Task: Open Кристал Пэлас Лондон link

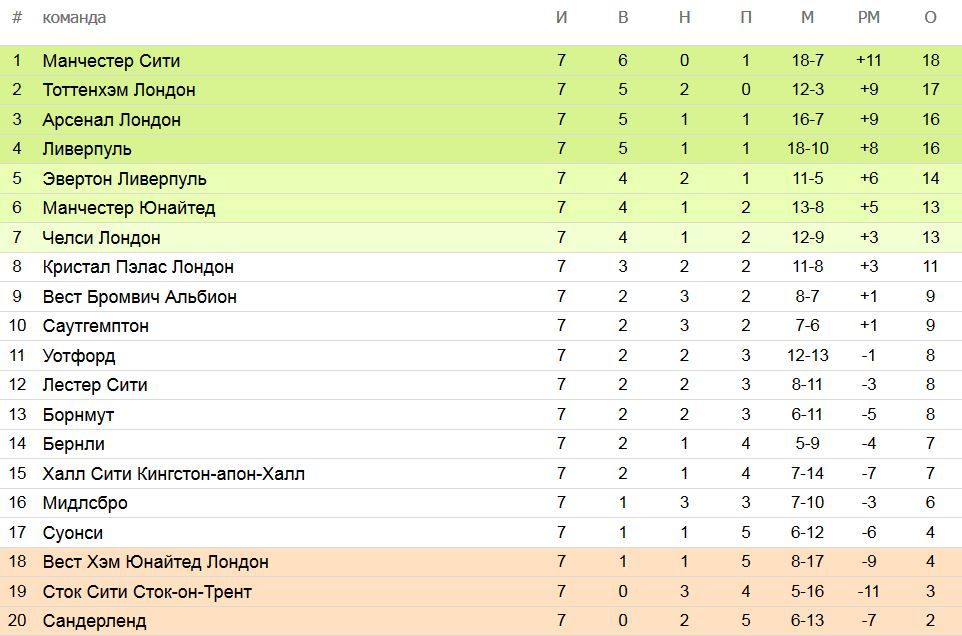Action: [138, 267]
